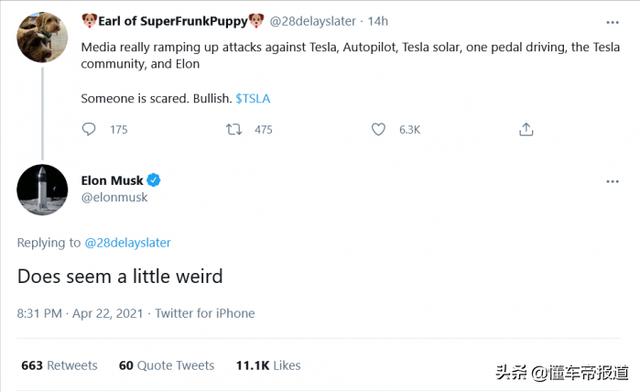Click the @28delayslater link after Replying to
This screenshot has height=392, width=640.
[127, 243]
